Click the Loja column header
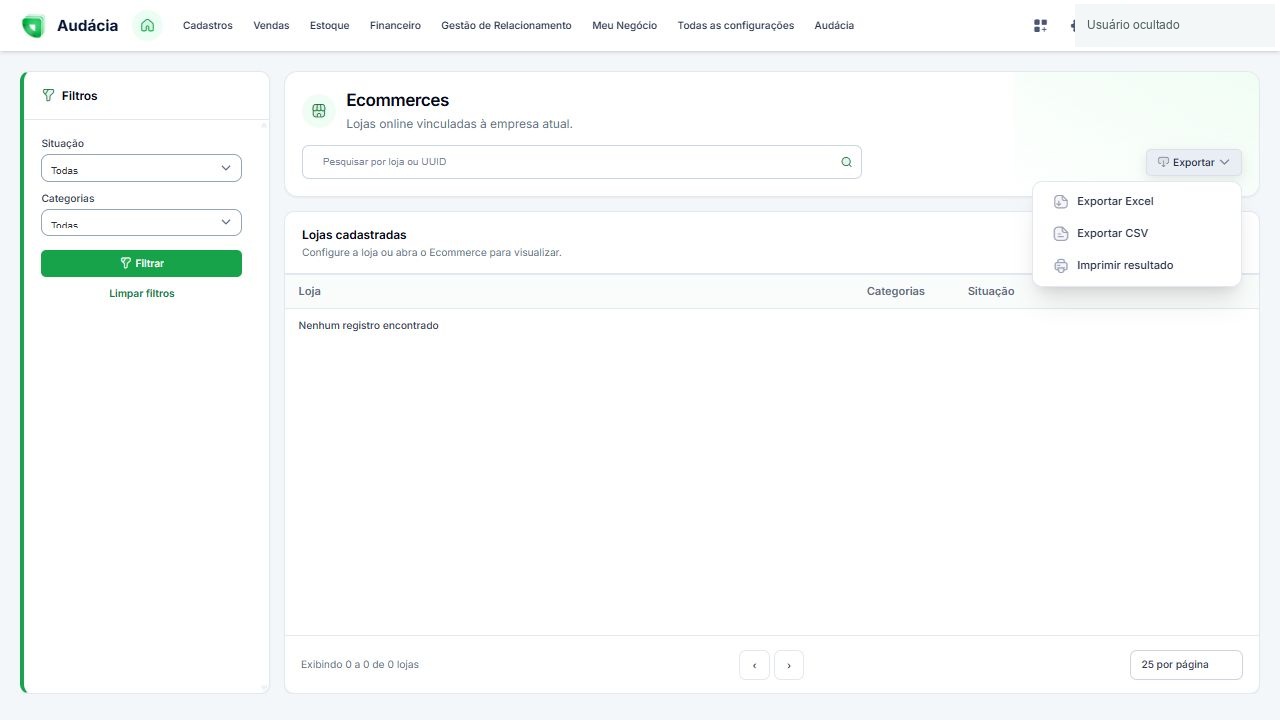 (309, 291)
